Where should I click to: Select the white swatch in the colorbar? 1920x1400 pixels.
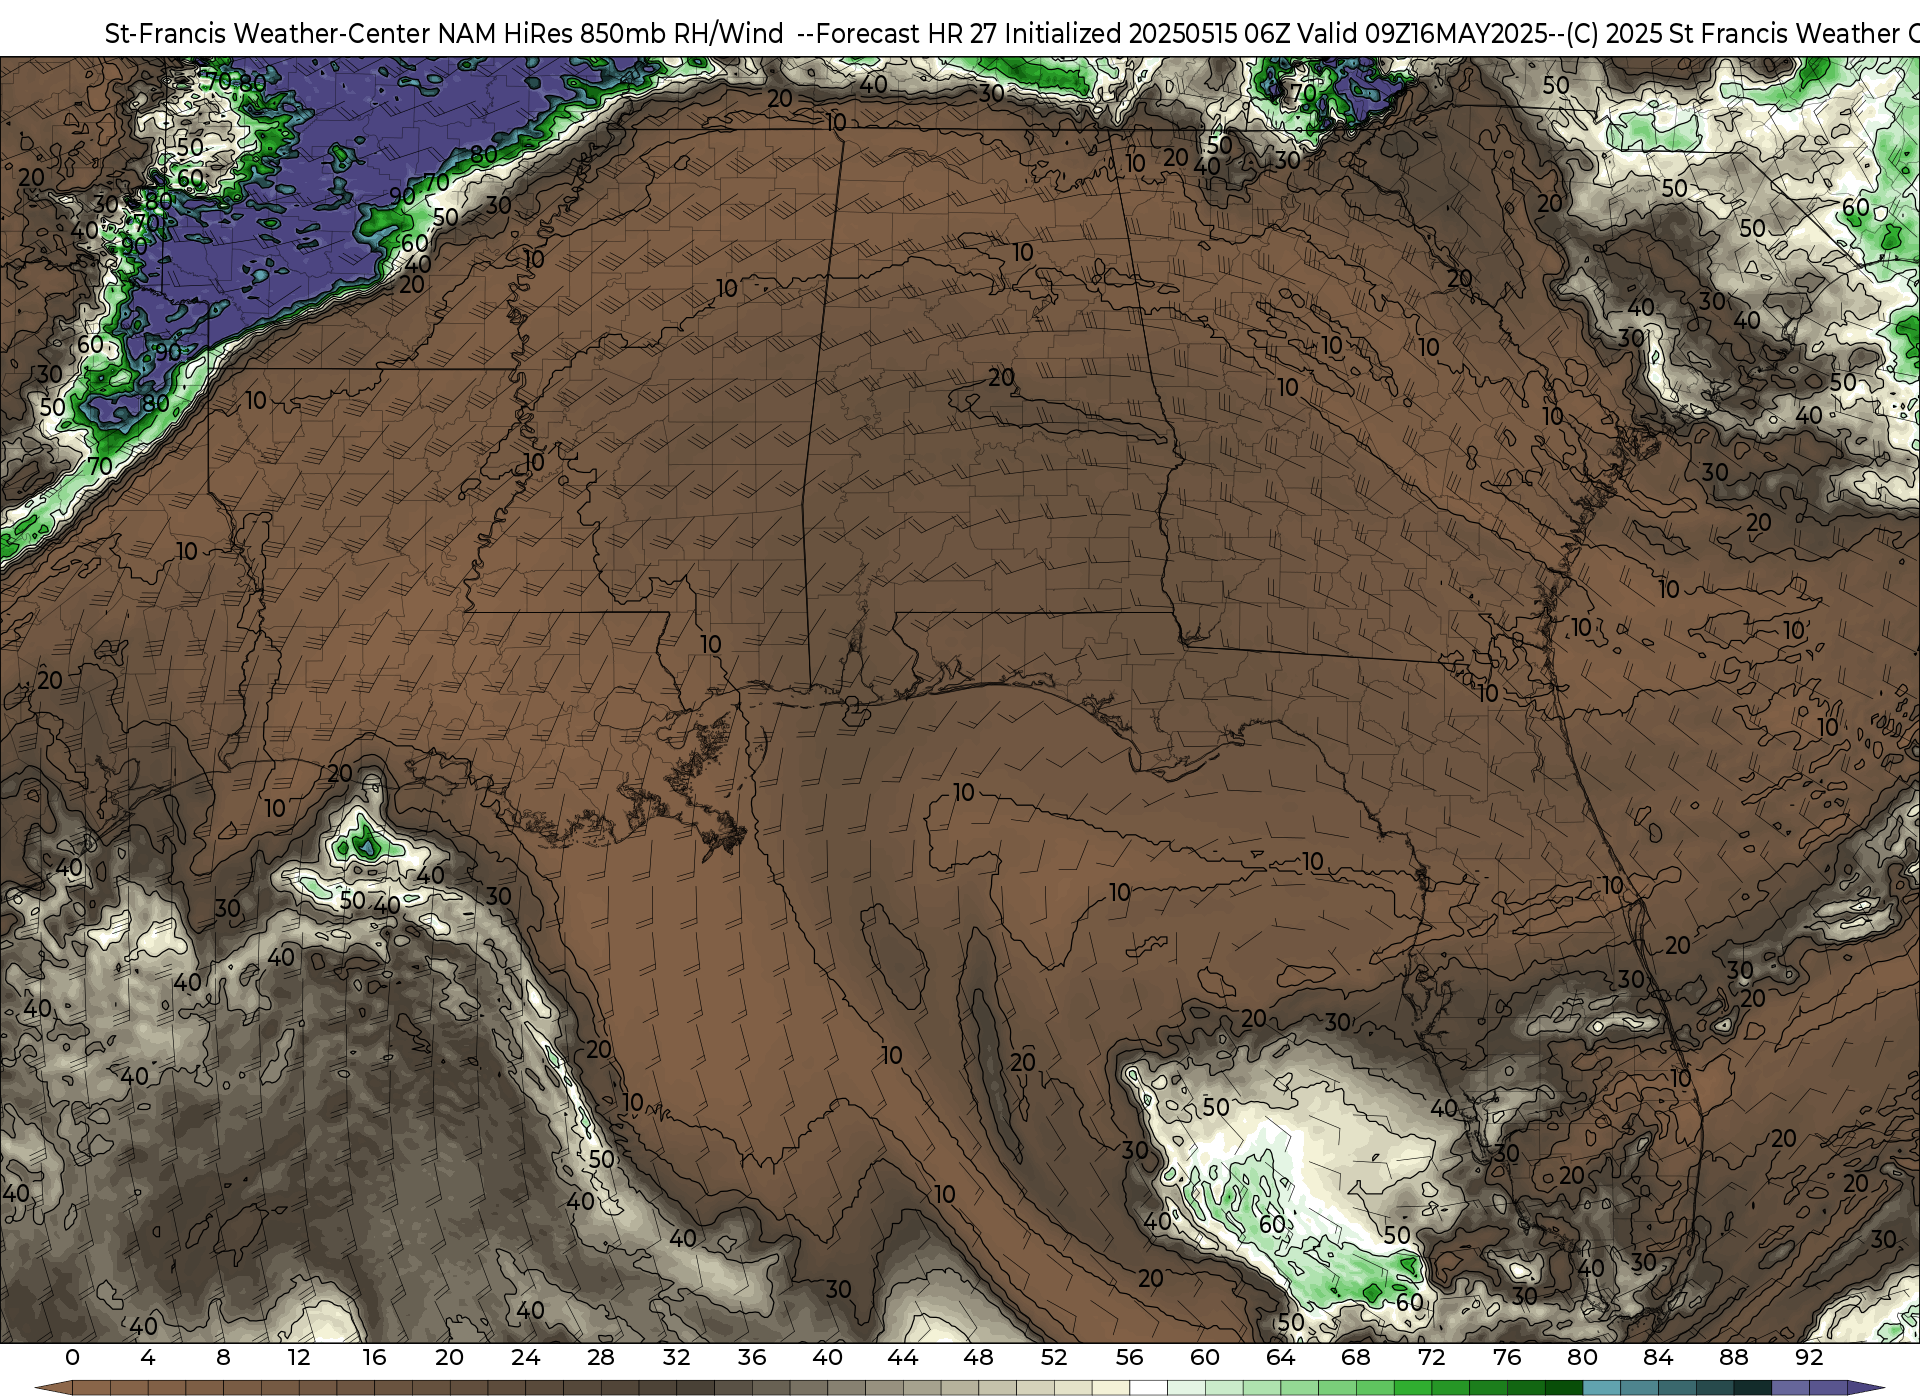pos(1148,1388)
